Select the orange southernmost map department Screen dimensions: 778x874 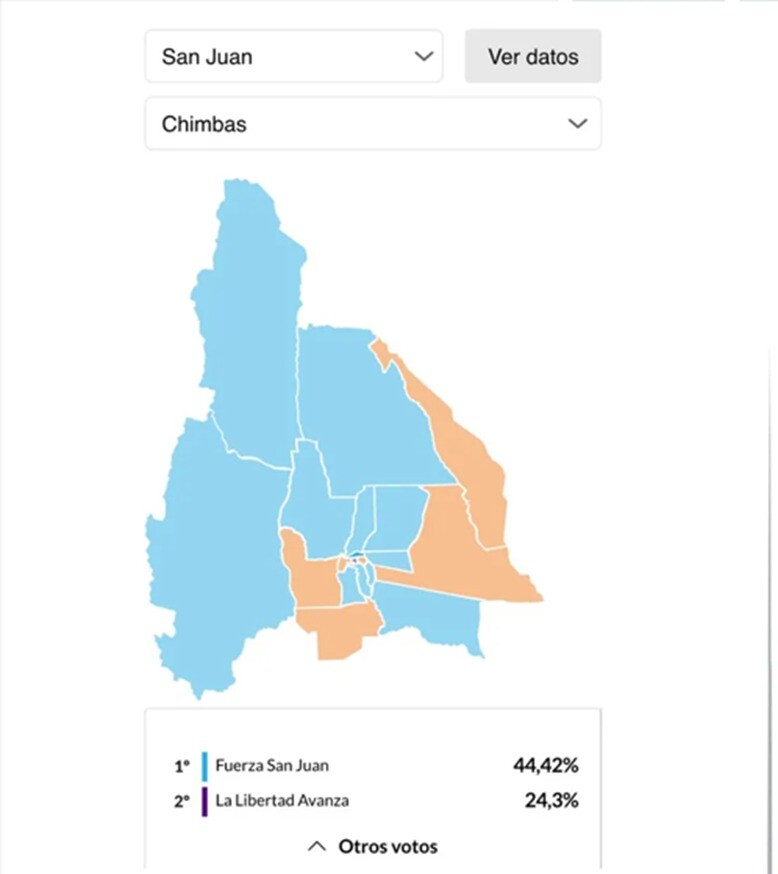click(x=338, y=630)
